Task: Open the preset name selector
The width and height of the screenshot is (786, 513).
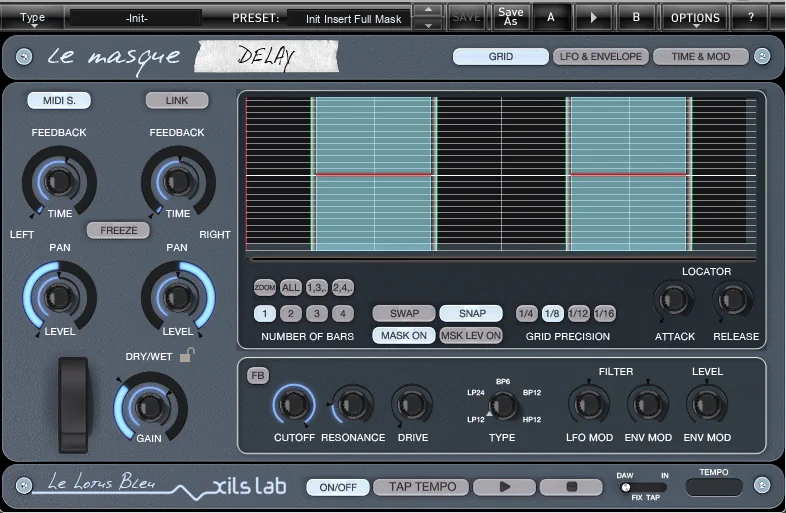Action: [349, 19]
